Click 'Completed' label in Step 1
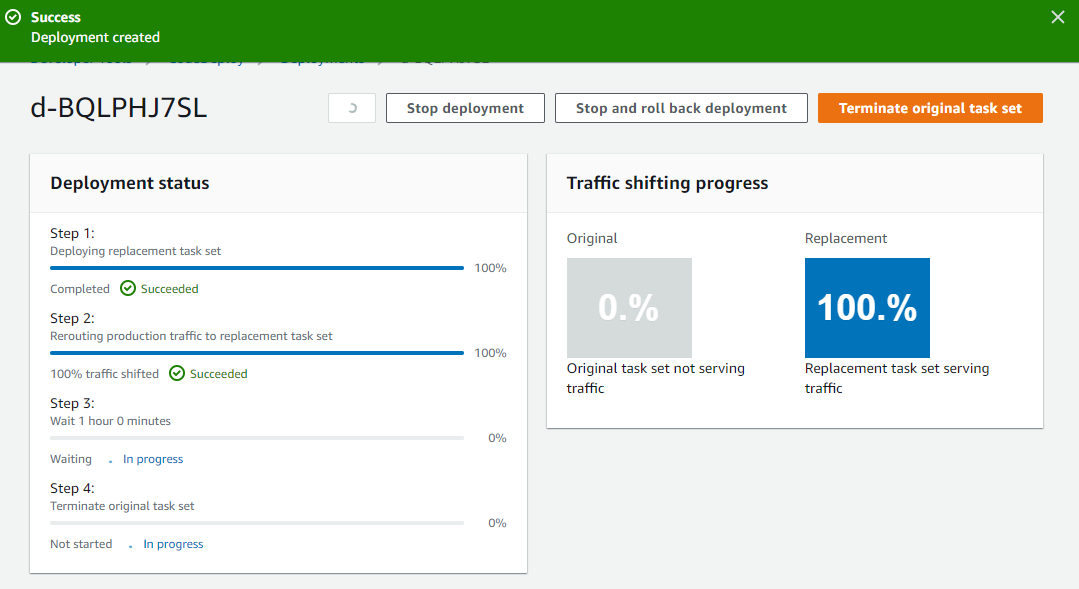 [79, 289]
